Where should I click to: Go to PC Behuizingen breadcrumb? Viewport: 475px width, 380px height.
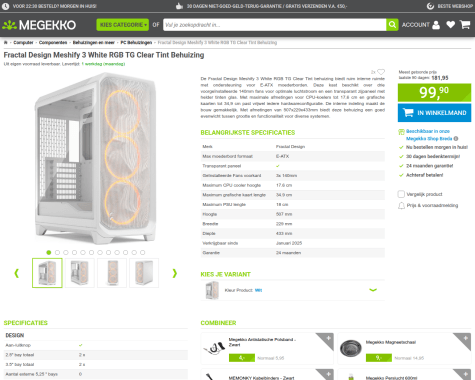click(136, 42)
